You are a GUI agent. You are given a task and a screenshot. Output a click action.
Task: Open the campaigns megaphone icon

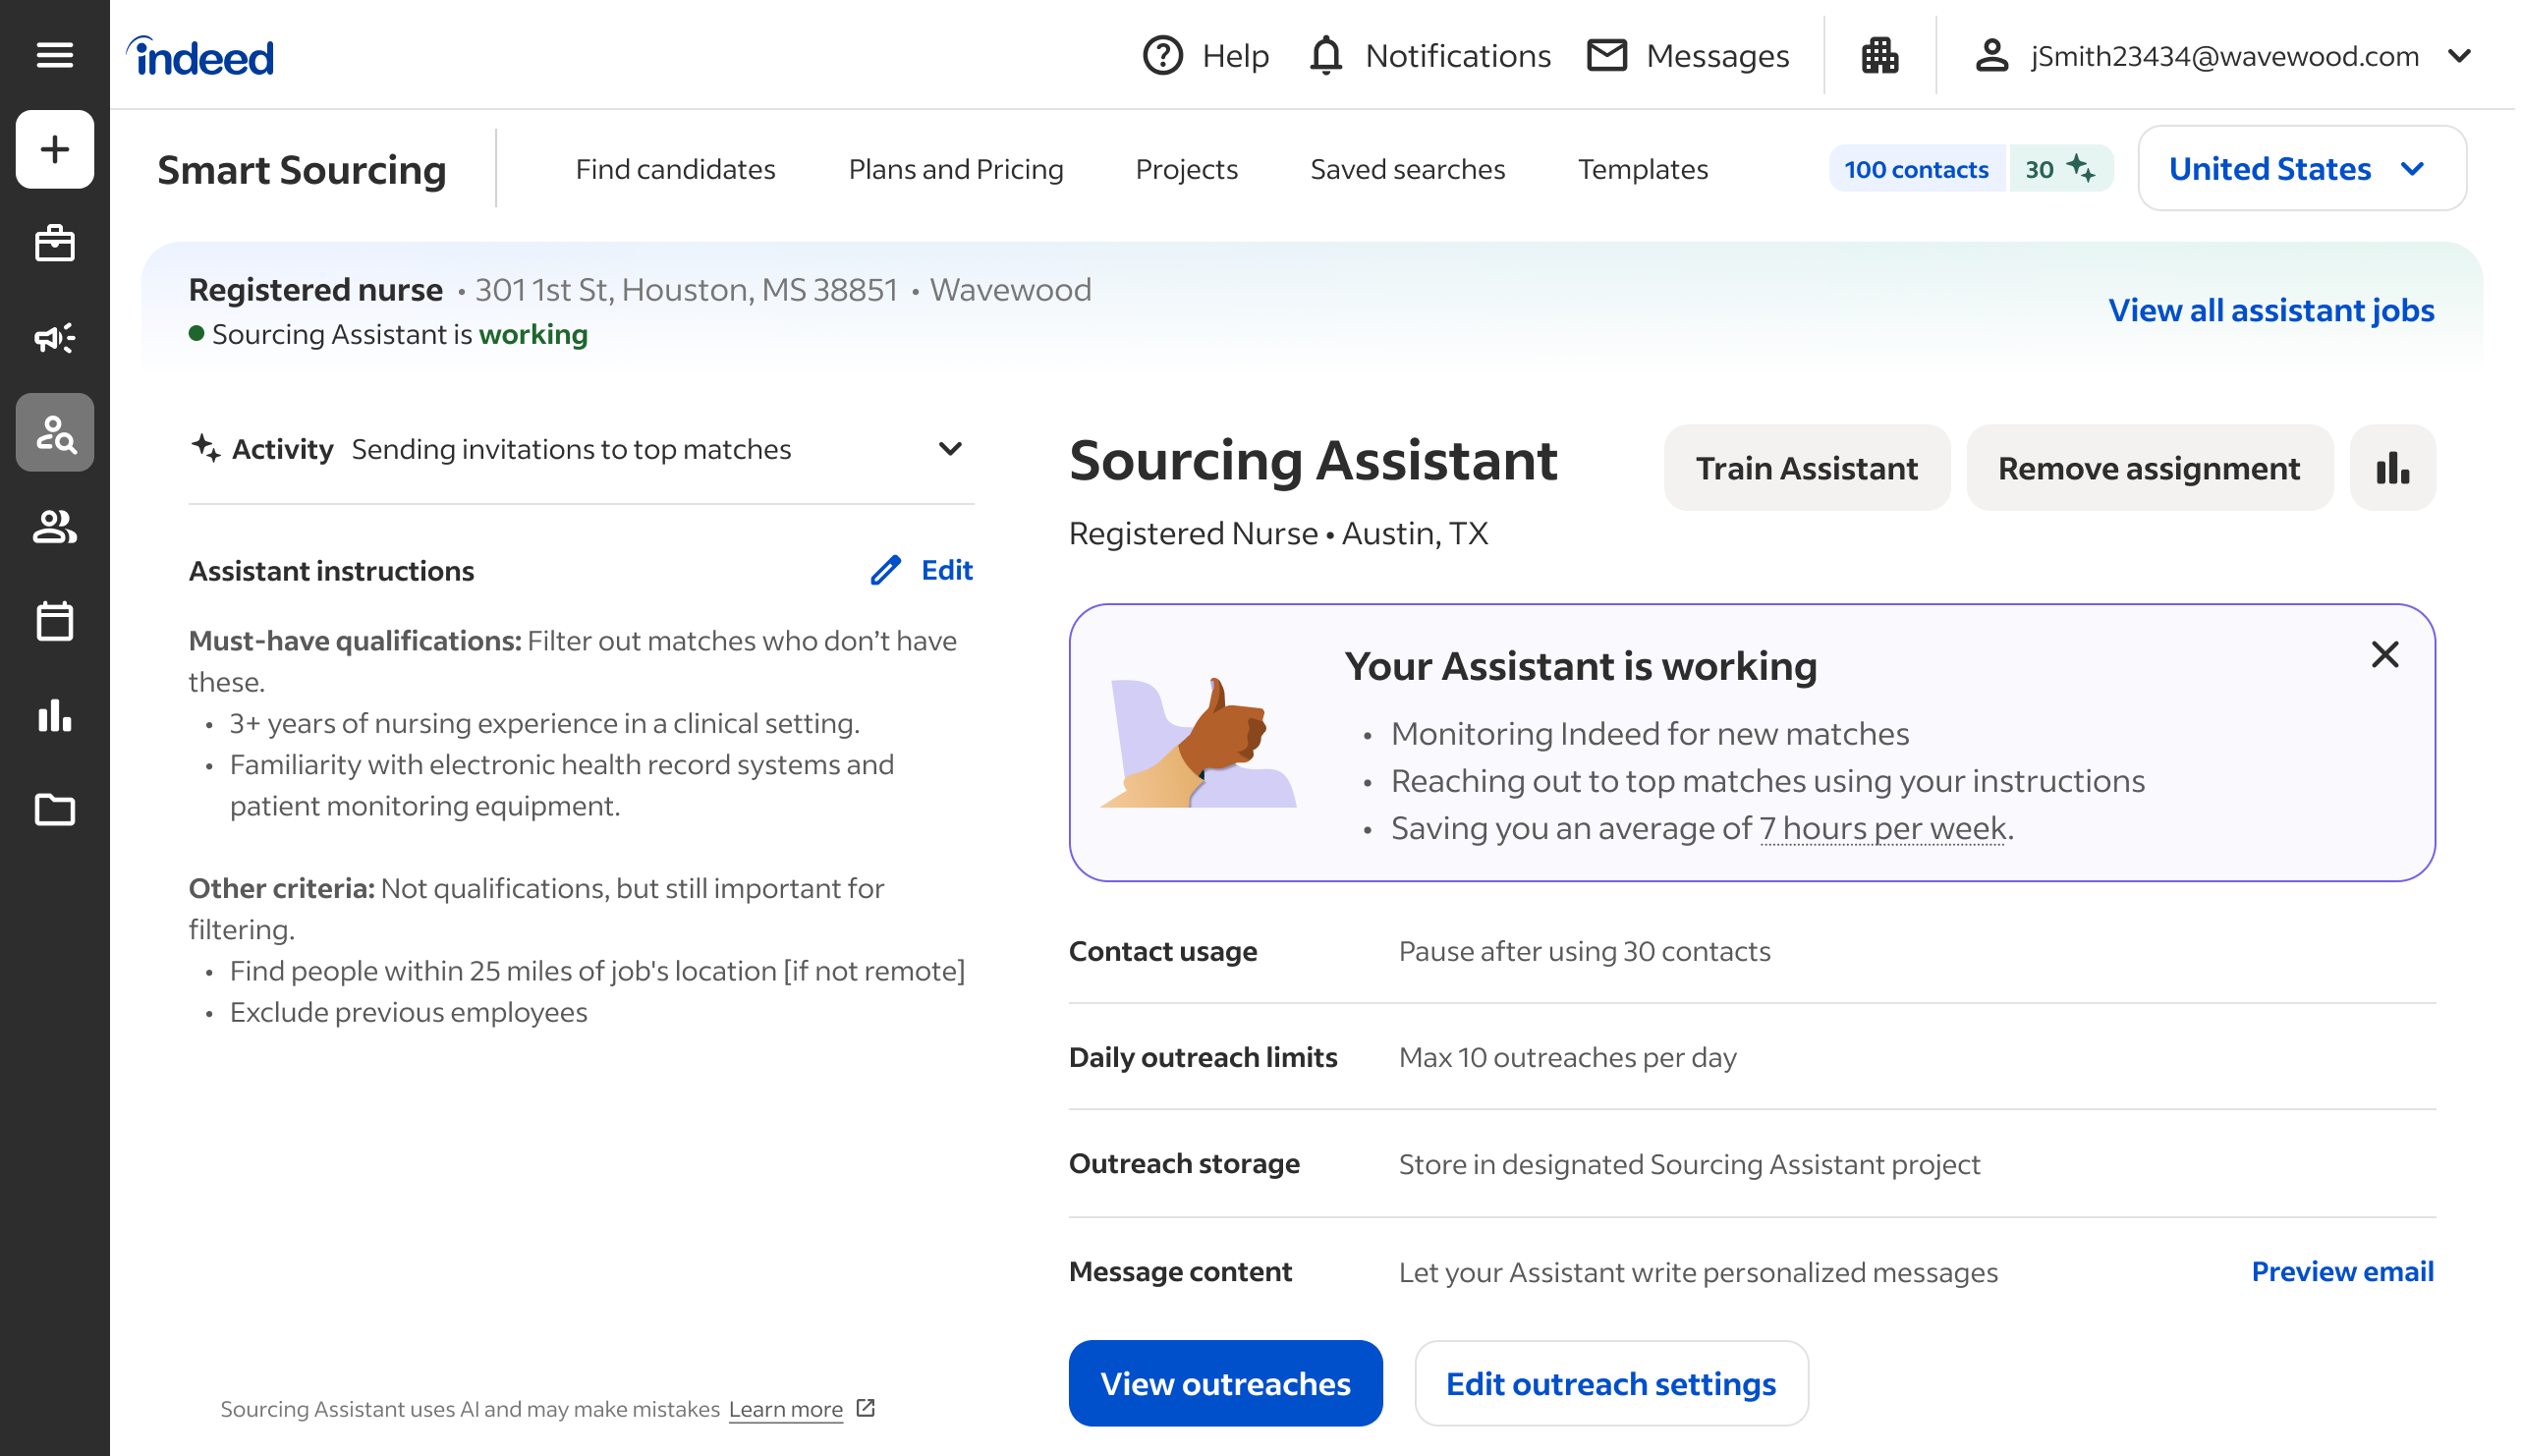[x=54, y=338]
